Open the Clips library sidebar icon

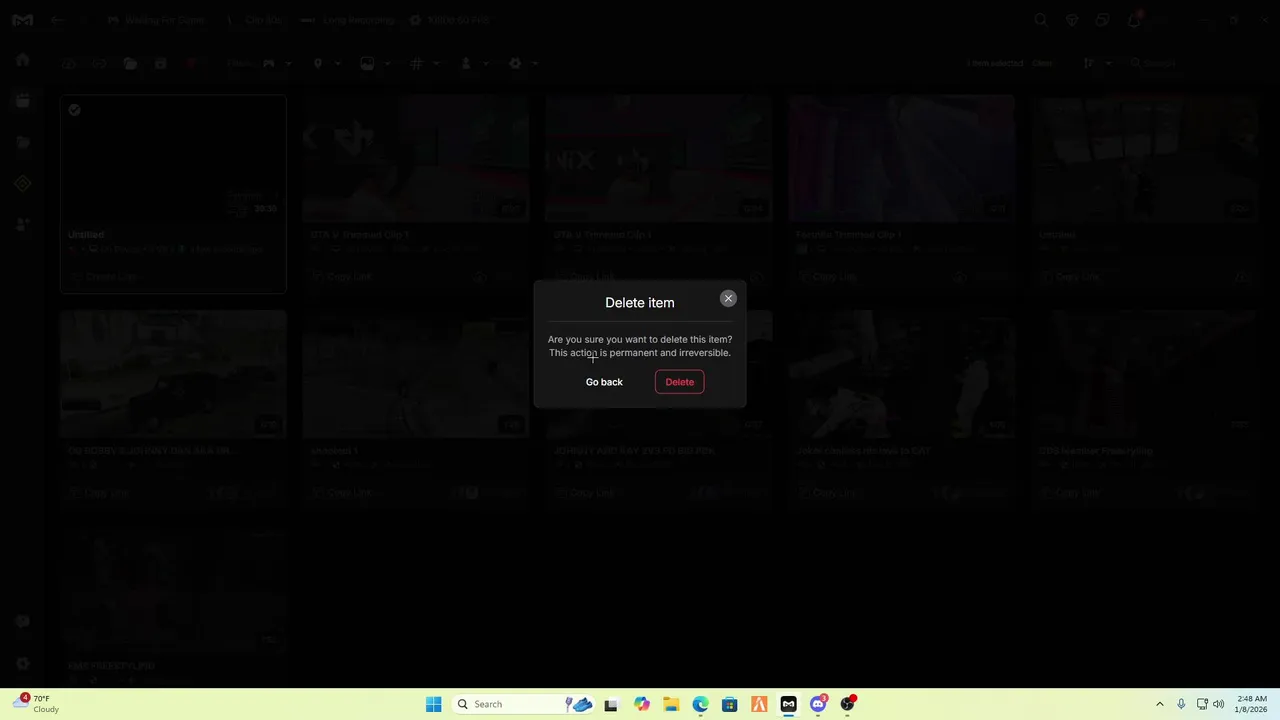[x=22, y=101]
